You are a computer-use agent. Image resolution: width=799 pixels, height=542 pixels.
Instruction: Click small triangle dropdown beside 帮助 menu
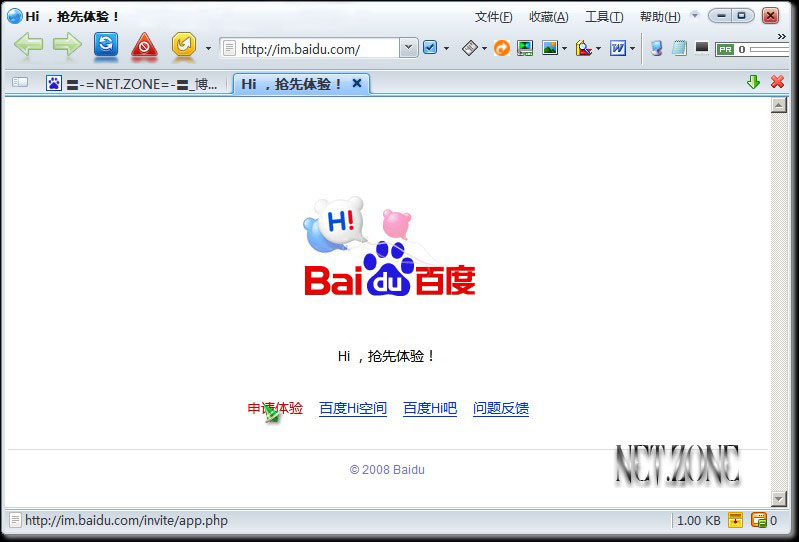tap(694, 15)
